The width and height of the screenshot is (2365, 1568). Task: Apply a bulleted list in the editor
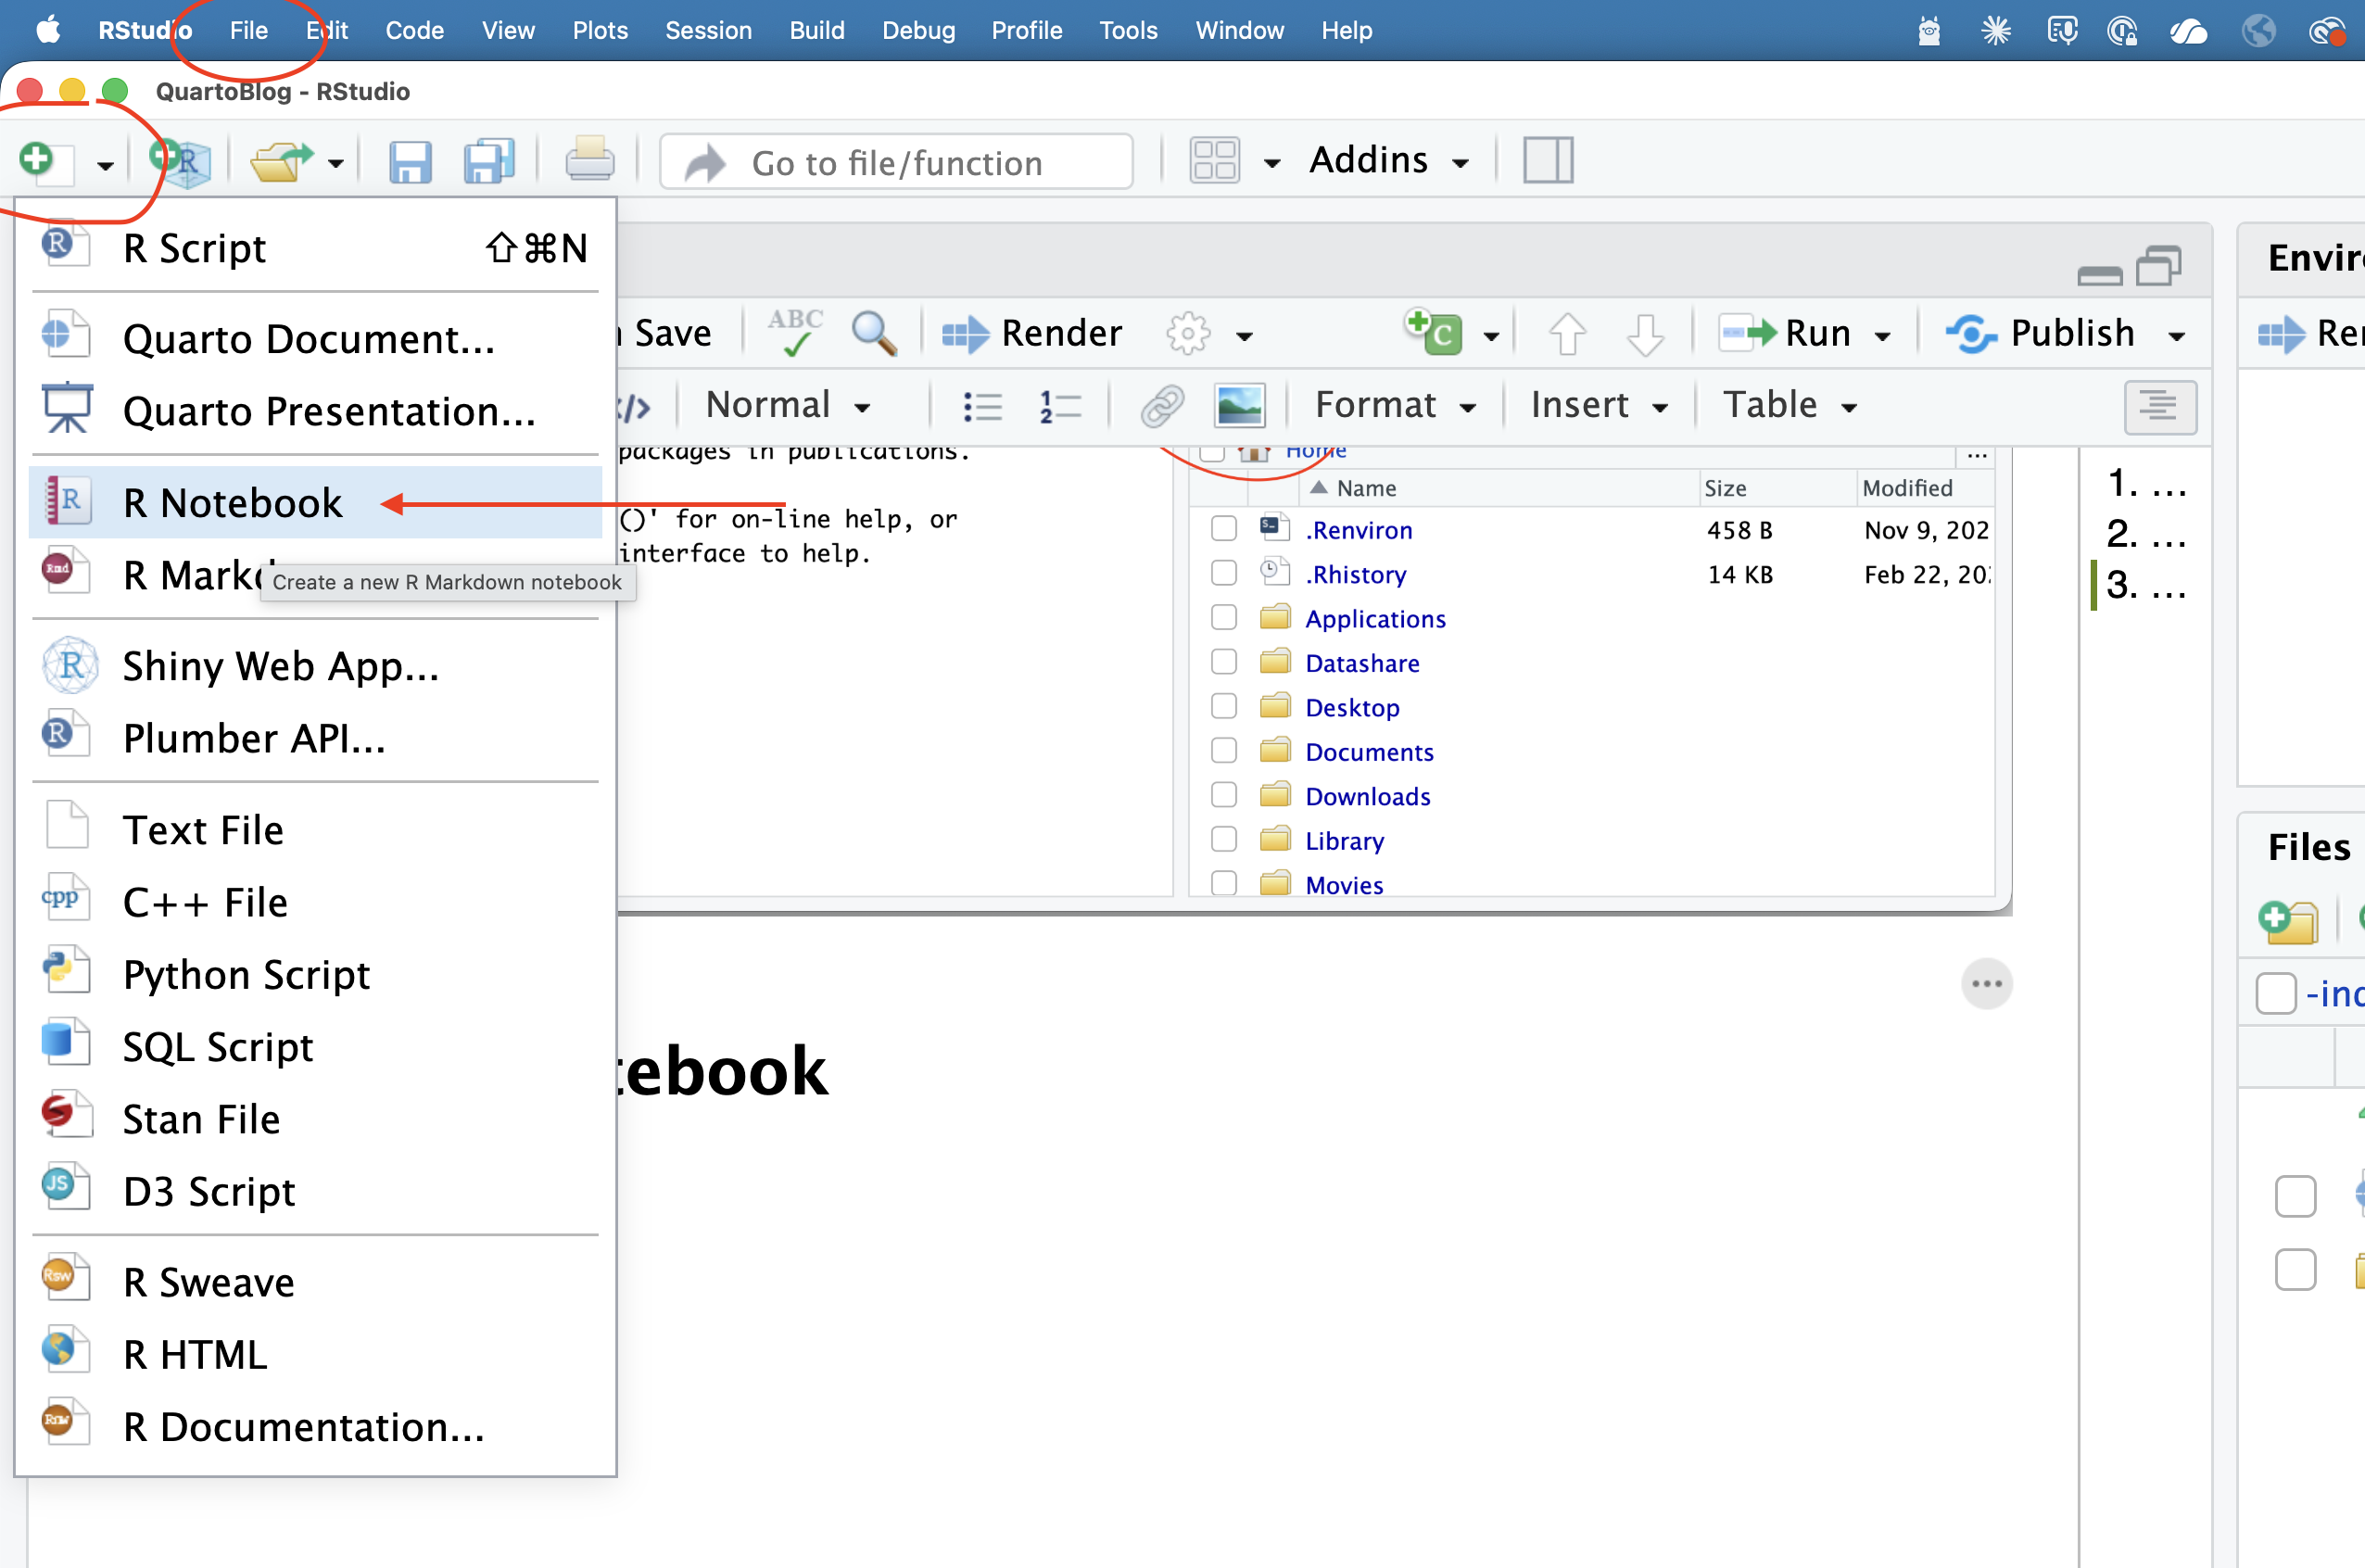tap(983, 406)
